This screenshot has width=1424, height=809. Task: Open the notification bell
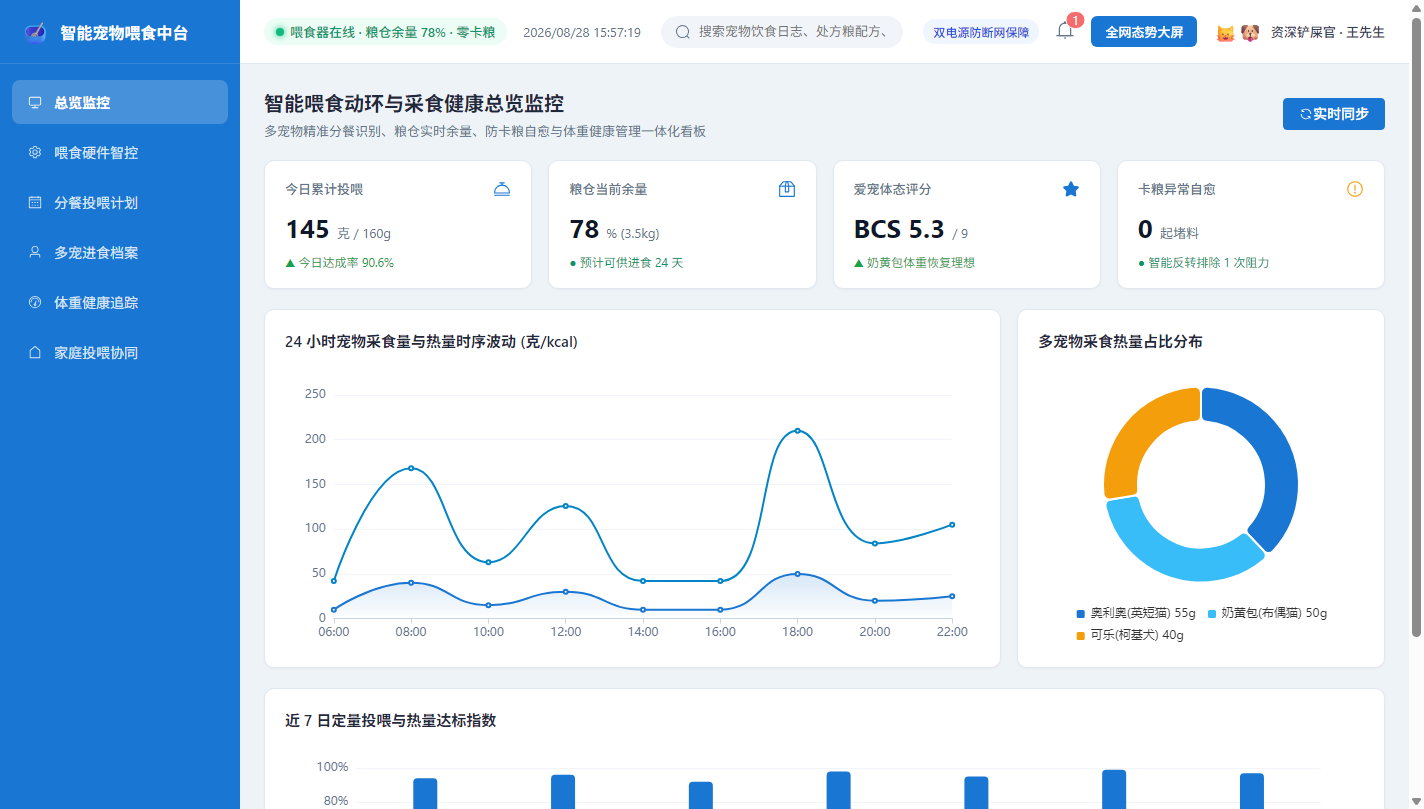pyautogui.click(x=1065, y=31)
